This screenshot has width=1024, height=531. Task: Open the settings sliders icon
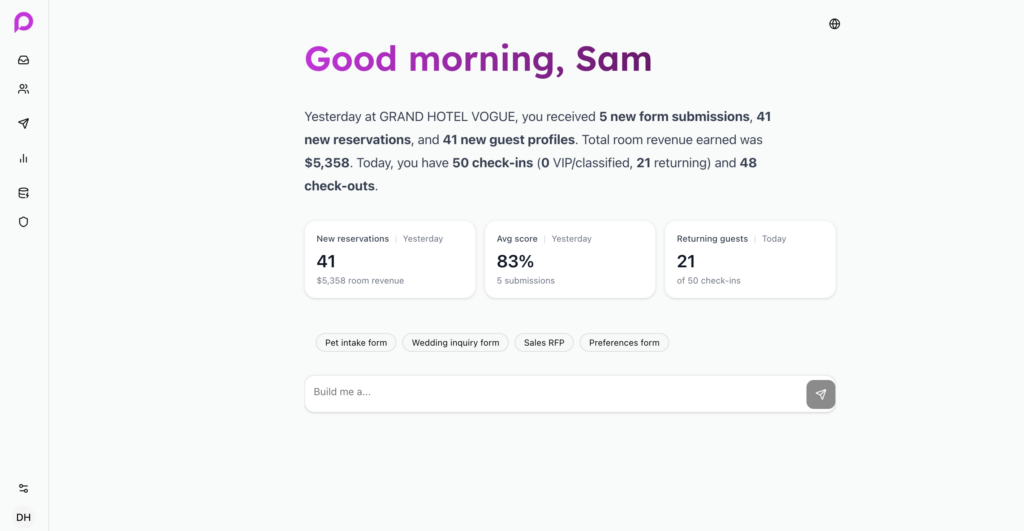24,489
